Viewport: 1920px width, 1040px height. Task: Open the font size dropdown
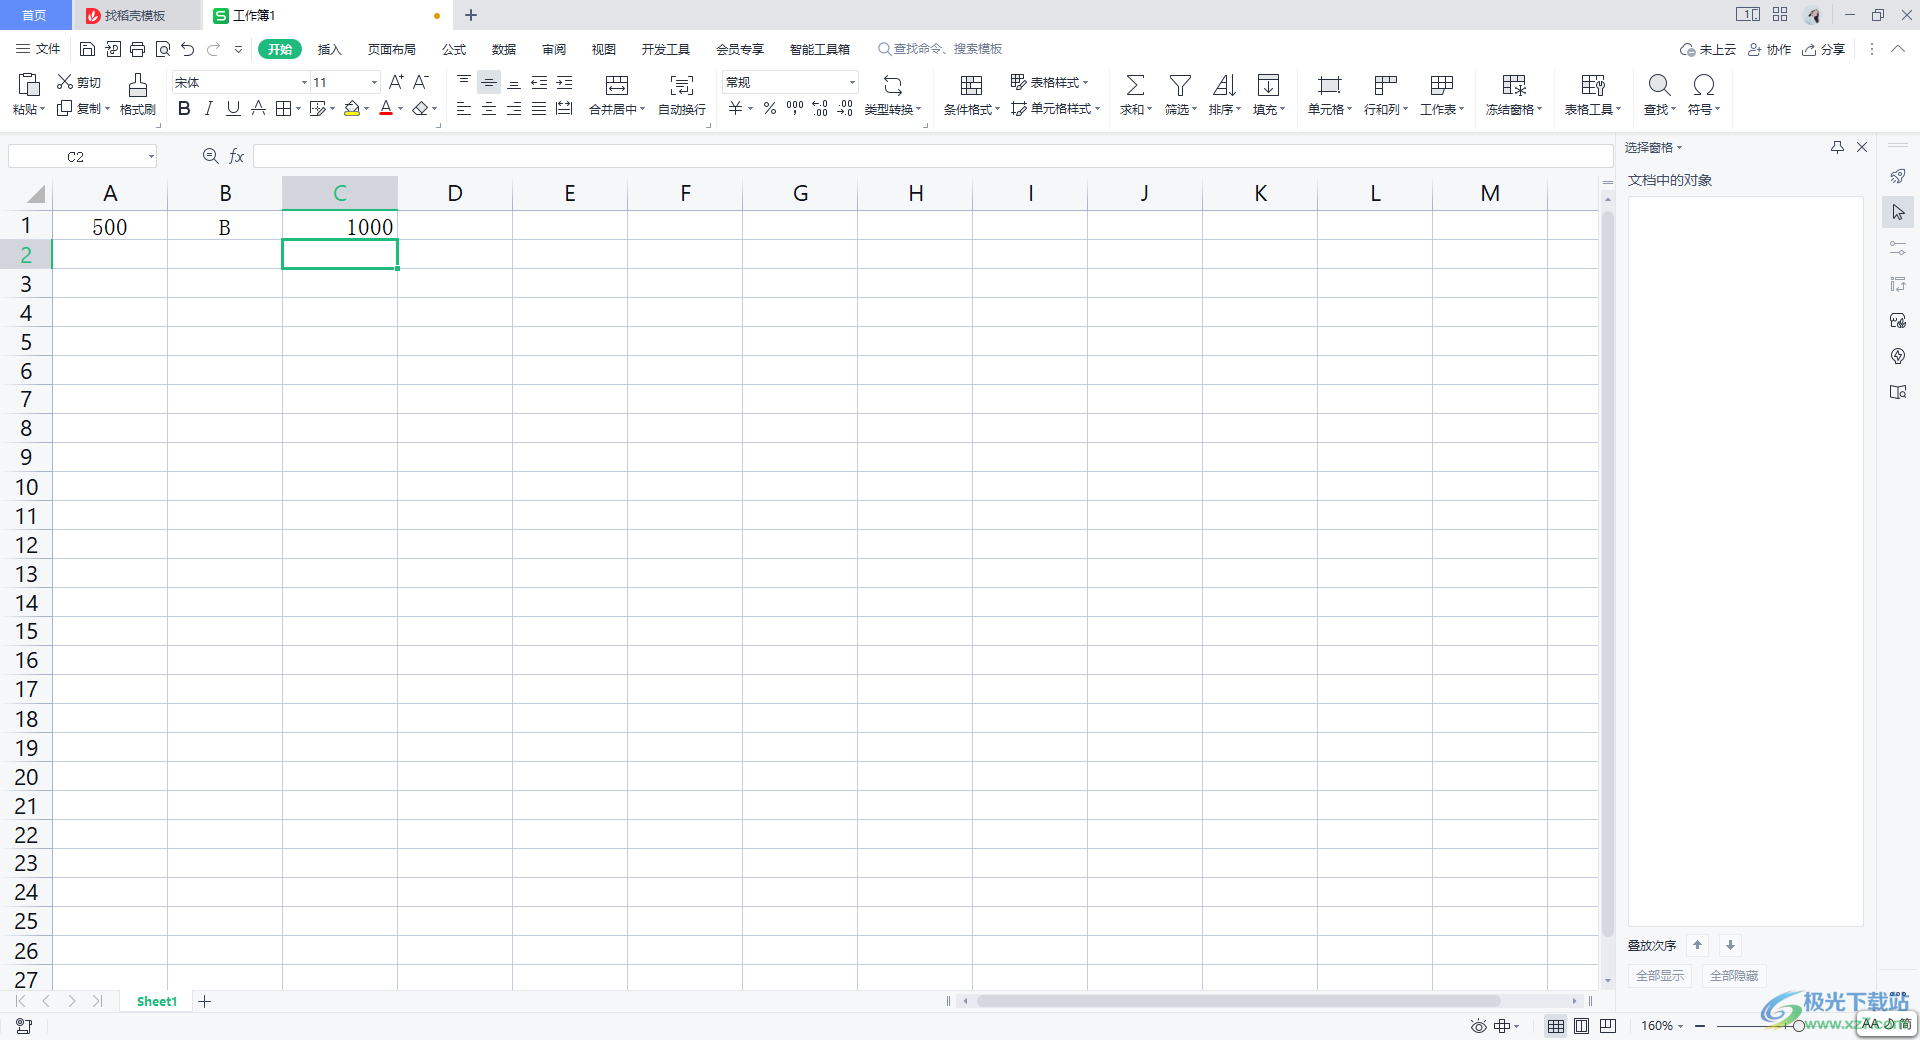pos(374,82)
